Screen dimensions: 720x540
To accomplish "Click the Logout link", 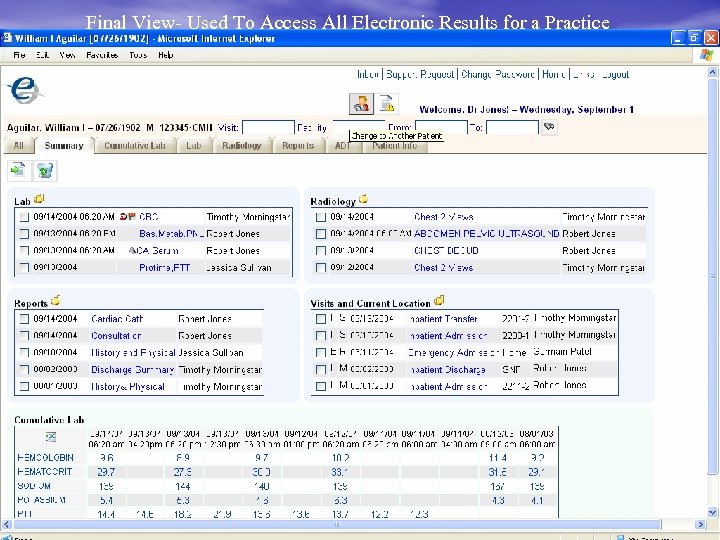I will point(614,74).
